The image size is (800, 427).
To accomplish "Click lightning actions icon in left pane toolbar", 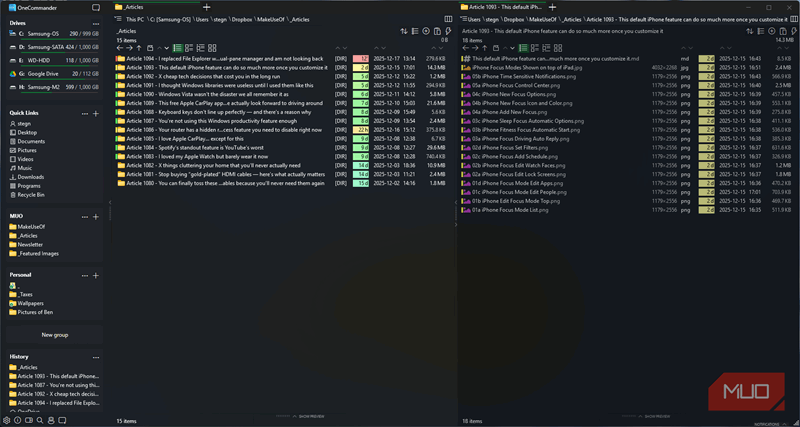I will [x=448, y=31].
